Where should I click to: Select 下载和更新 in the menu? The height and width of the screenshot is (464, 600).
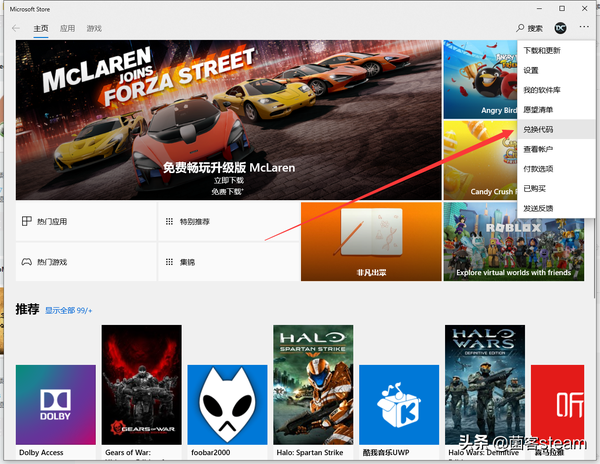[556, 50]
